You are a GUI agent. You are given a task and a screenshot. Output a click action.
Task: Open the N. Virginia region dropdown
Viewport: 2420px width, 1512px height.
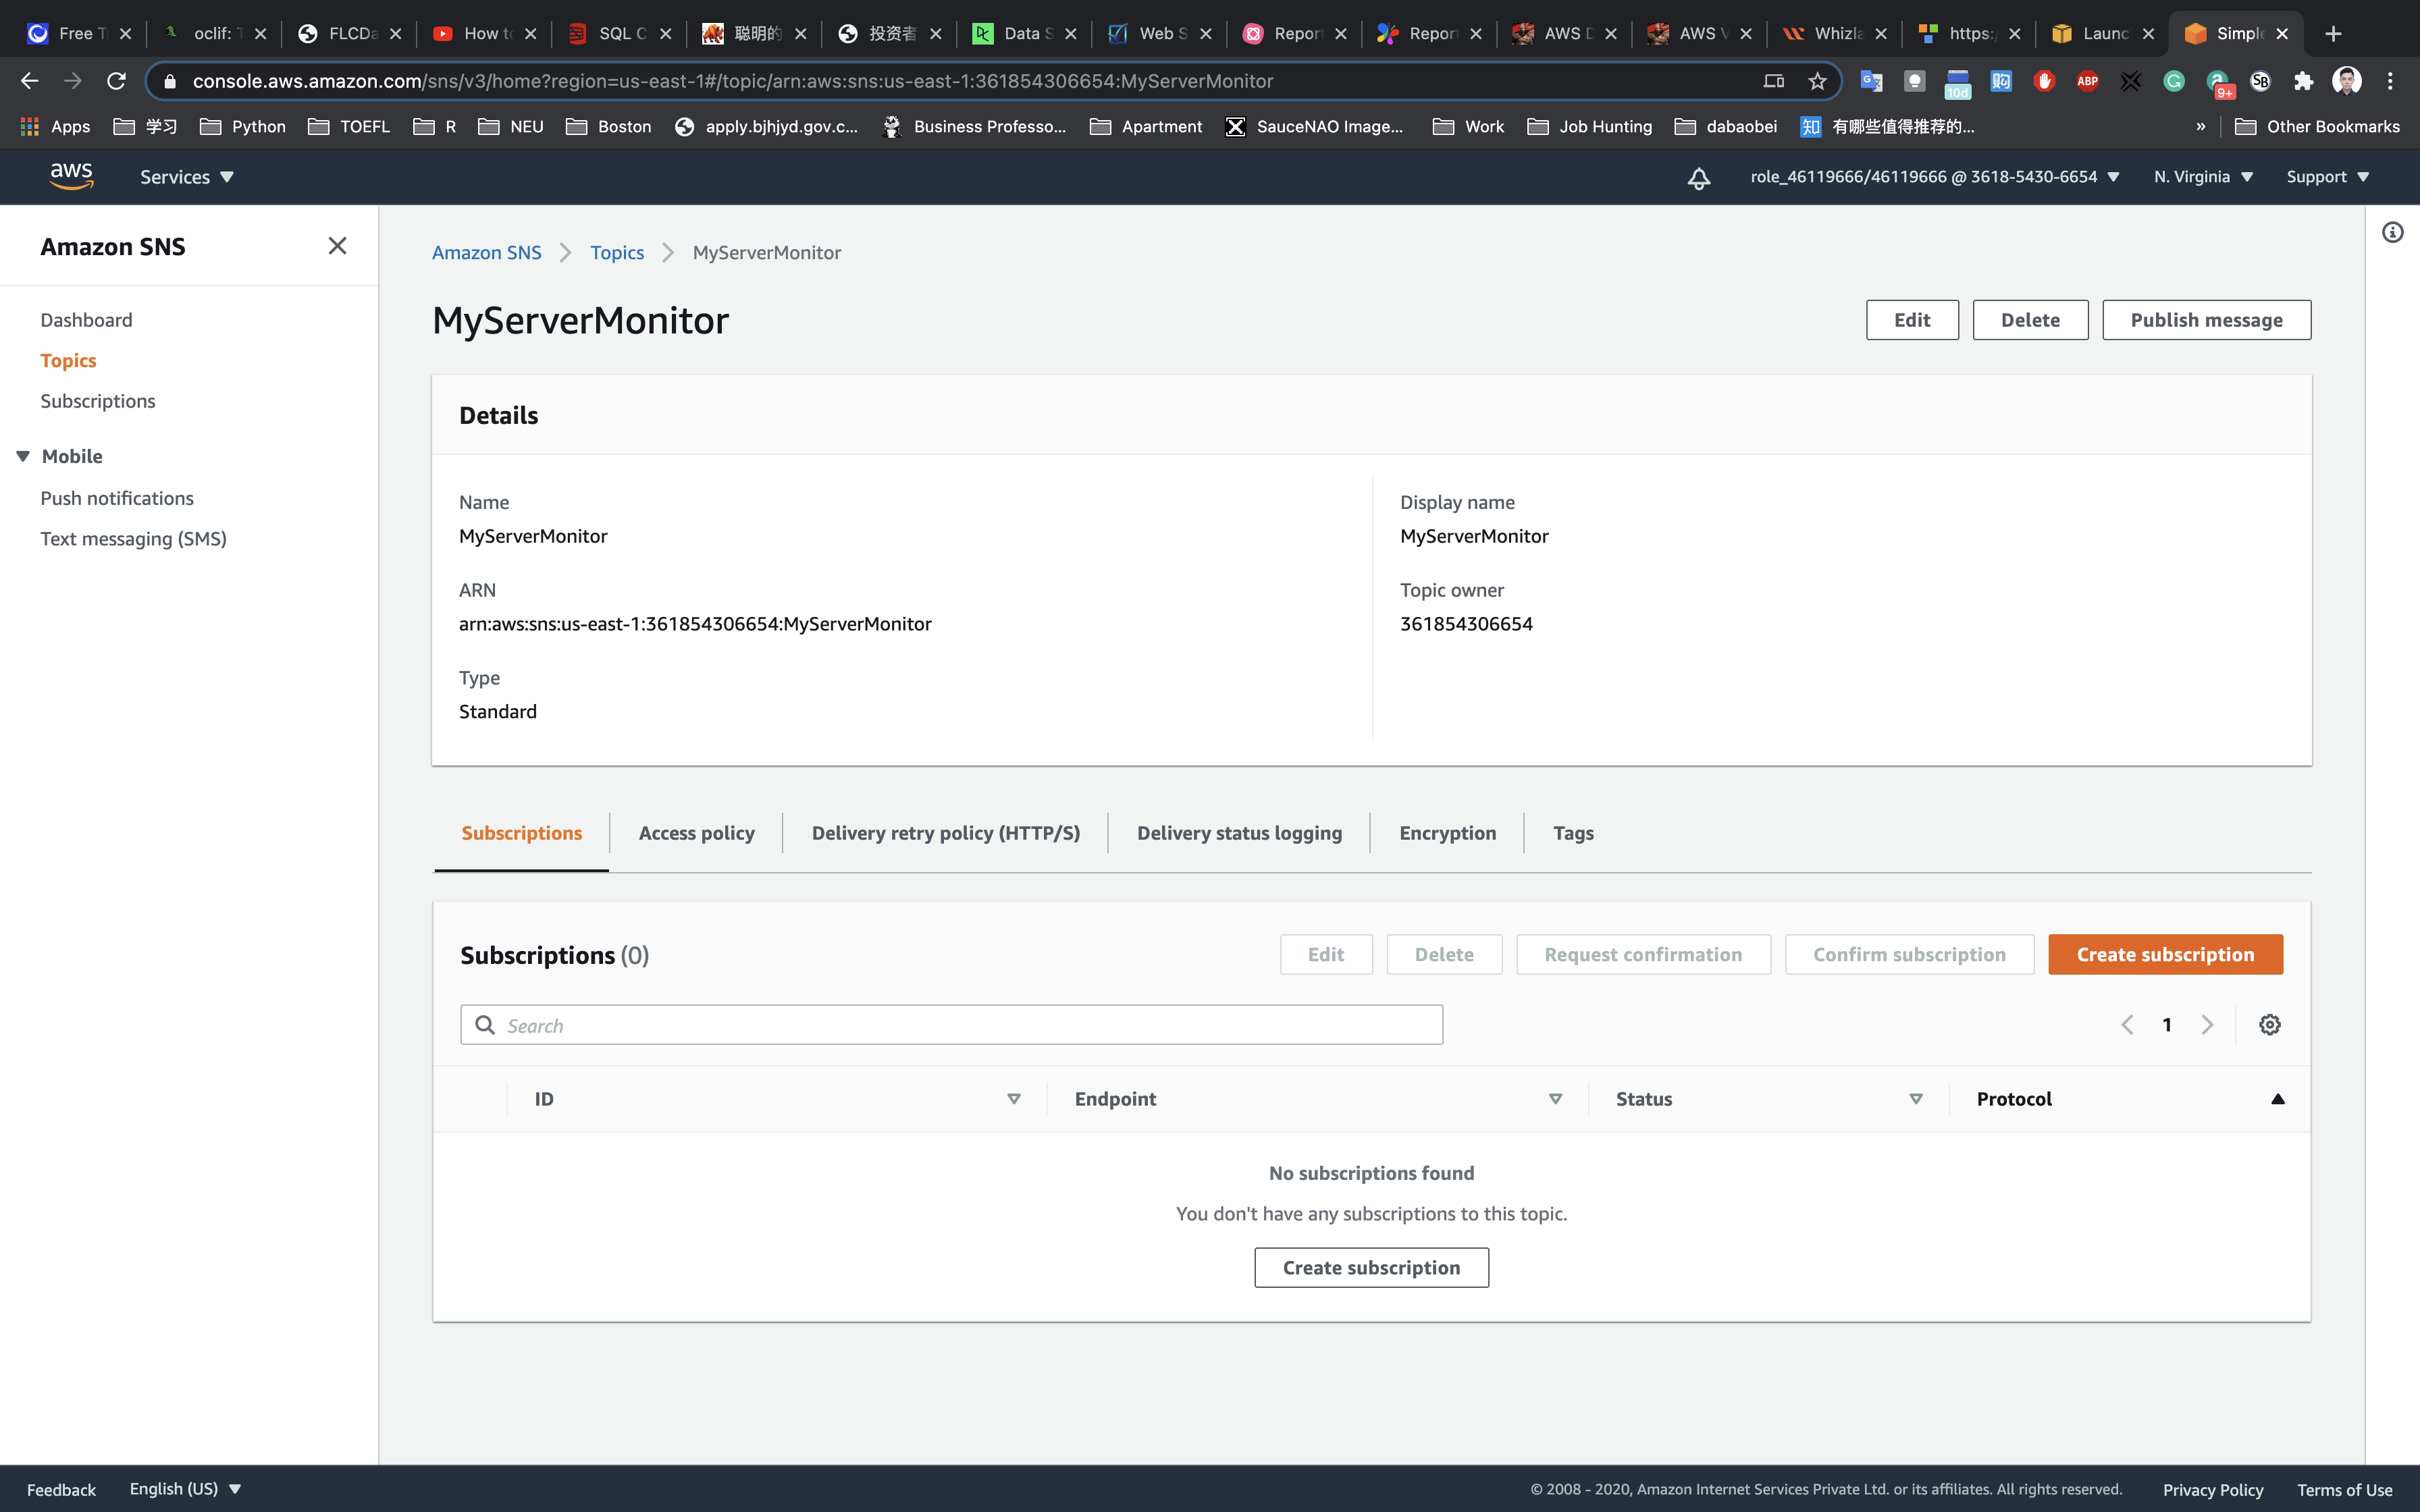pyautogui.click(x=2202, y=177)
